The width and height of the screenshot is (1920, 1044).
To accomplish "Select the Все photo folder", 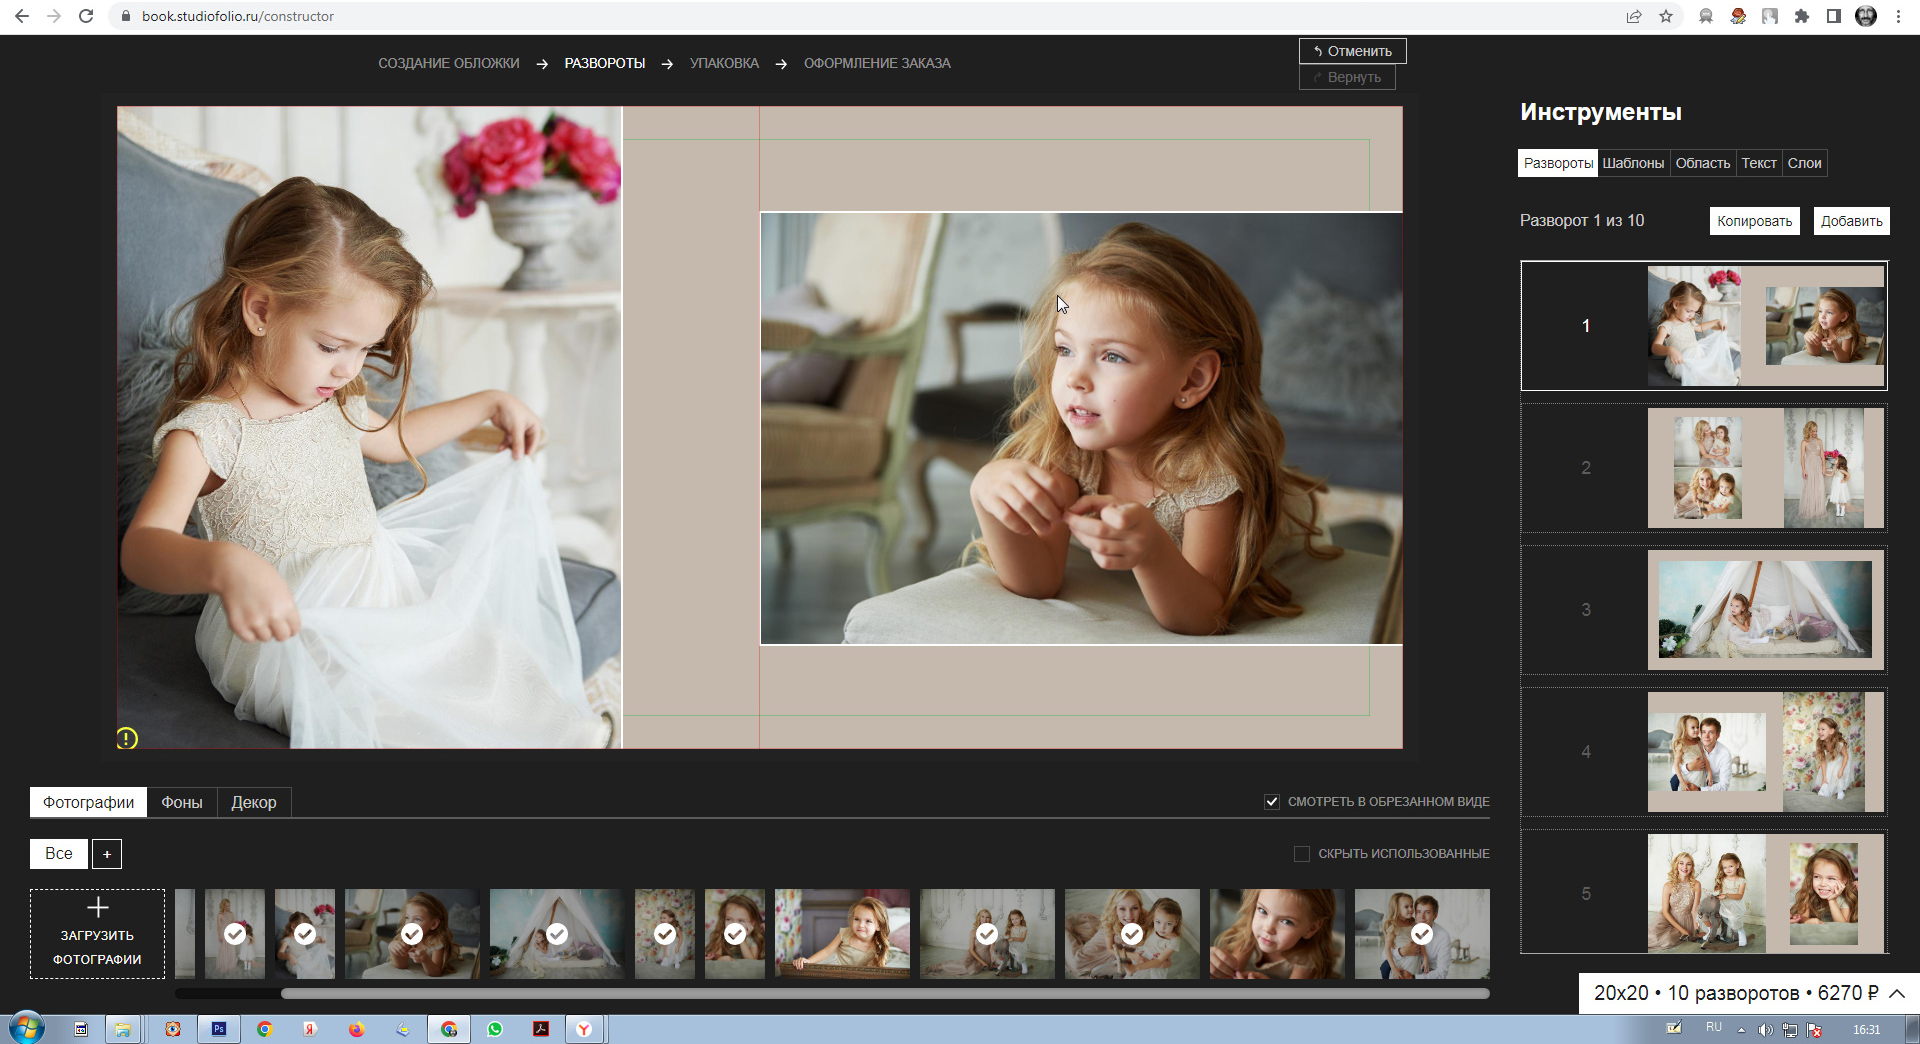I will tap(58, 853).
